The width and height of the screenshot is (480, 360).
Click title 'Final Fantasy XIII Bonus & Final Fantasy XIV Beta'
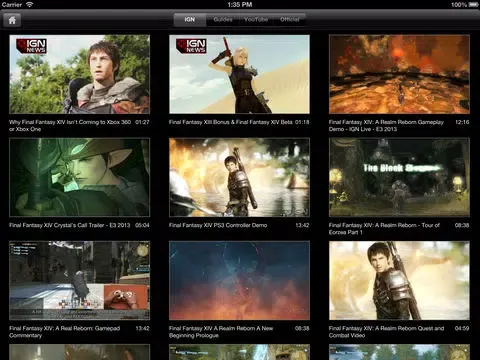tap(231, 122)
